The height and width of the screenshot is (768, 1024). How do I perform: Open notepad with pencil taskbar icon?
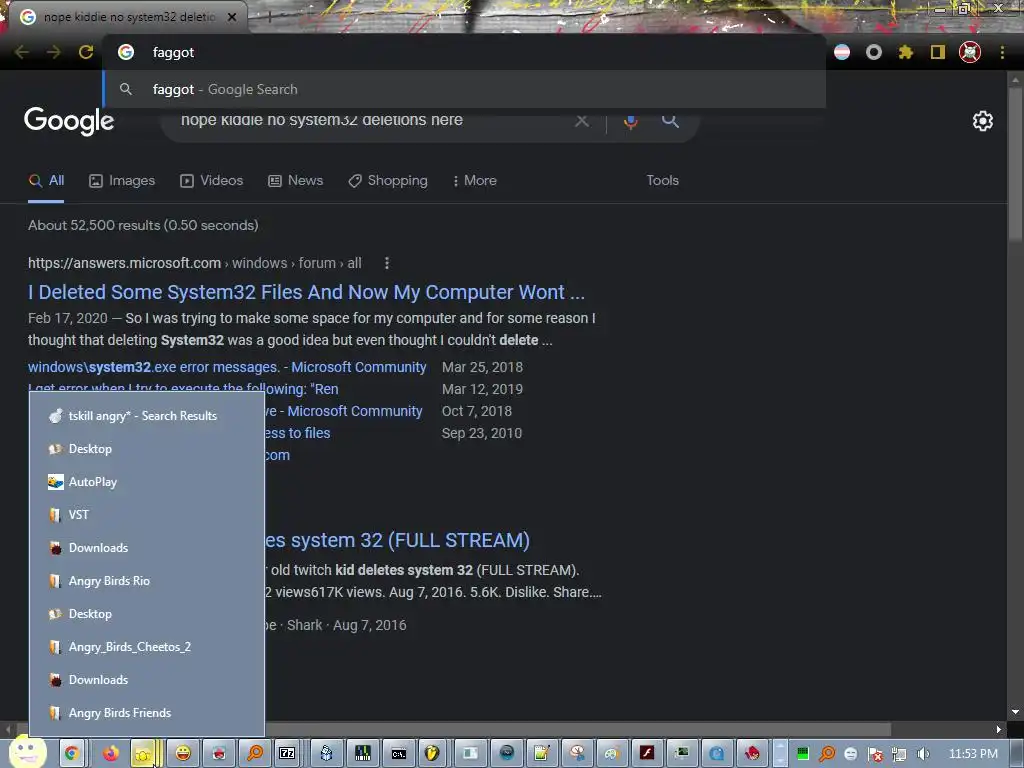tap(541, 754)
